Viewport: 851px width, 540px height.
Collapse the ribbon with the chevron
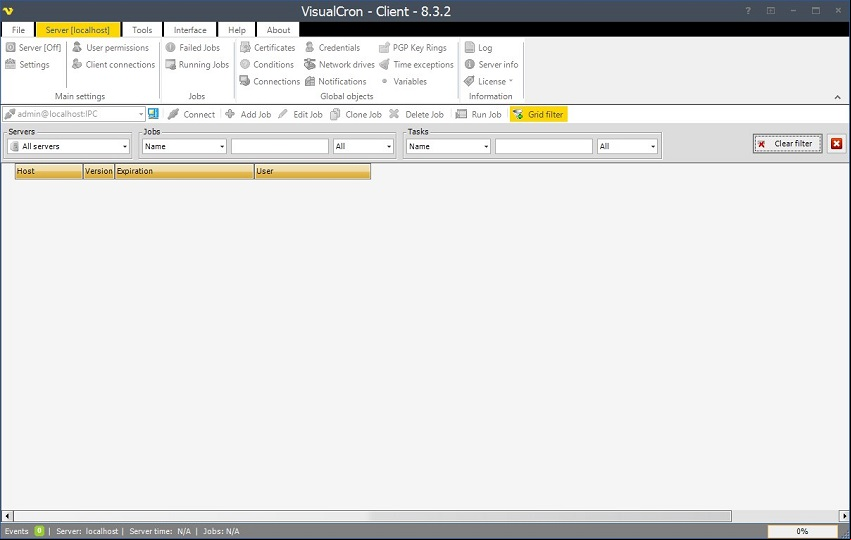click(837, 97)
